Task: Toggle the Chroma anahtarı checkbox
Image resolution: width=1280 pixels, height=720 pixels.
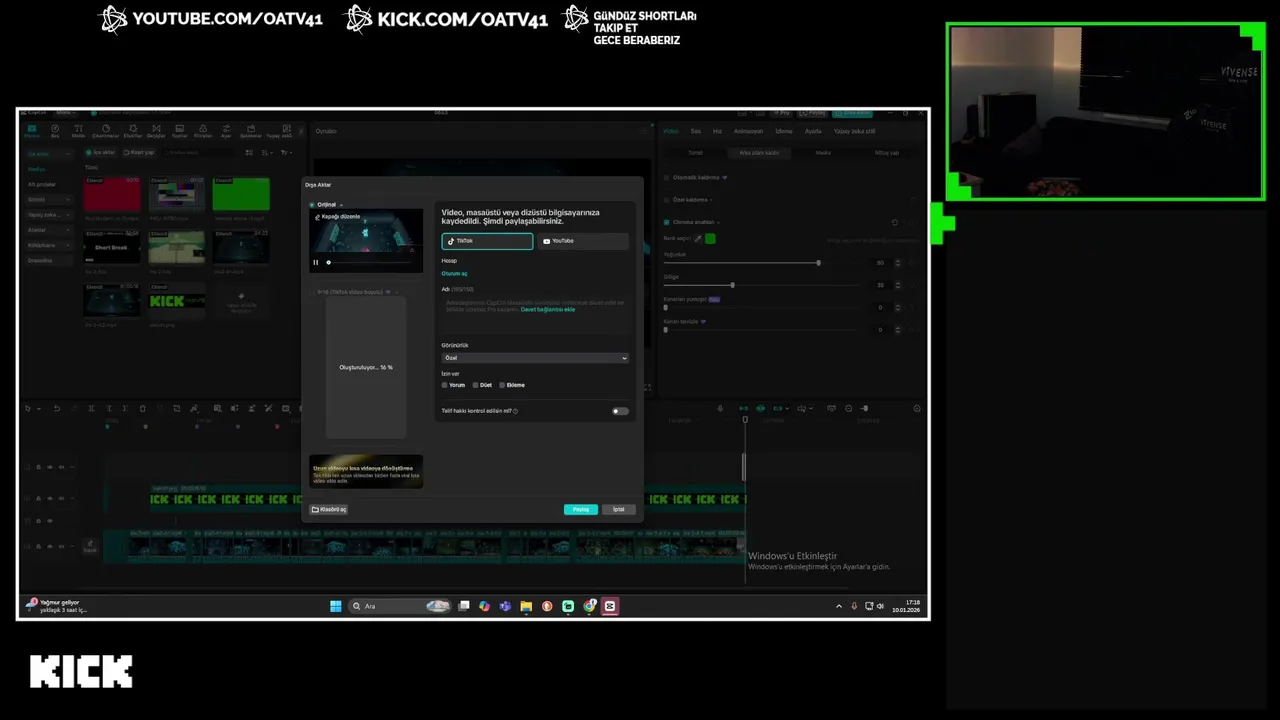Action: pyautogui.click(x=666, y=222)
